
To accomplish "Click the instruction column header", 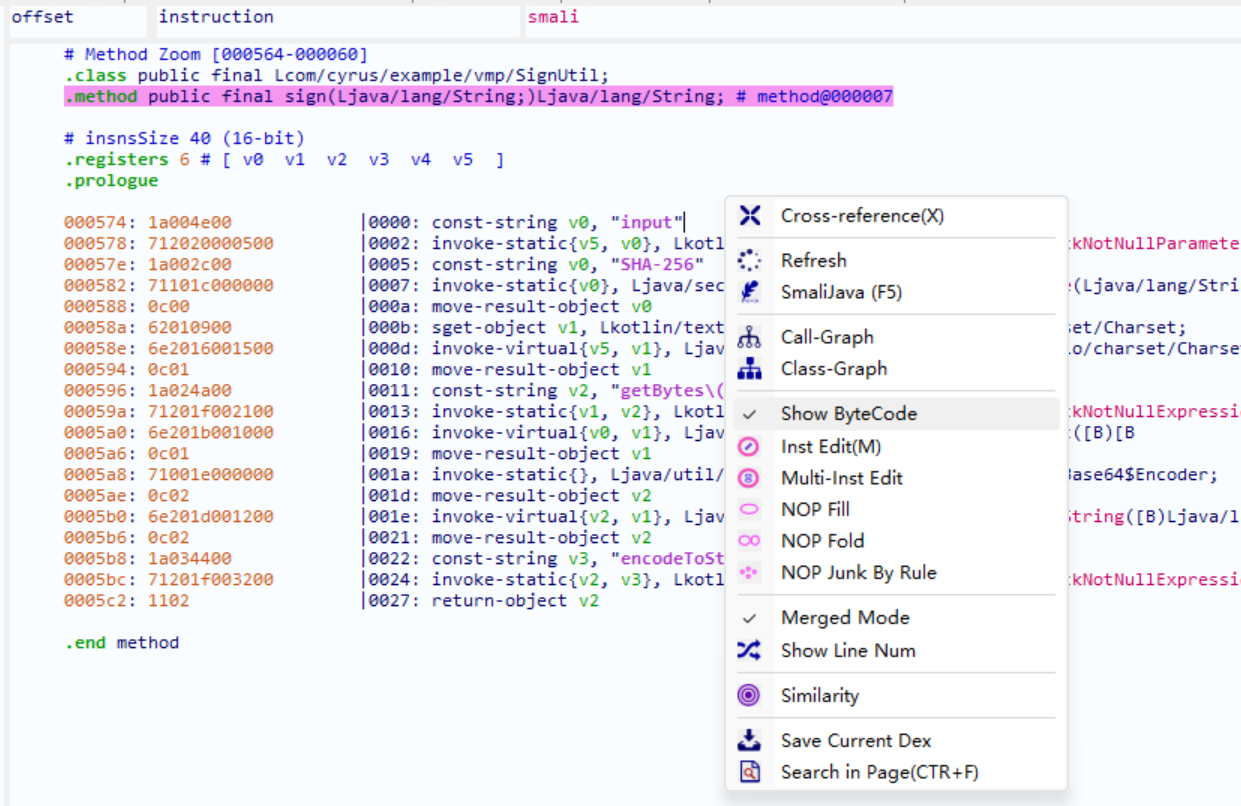I will (216, 17).
